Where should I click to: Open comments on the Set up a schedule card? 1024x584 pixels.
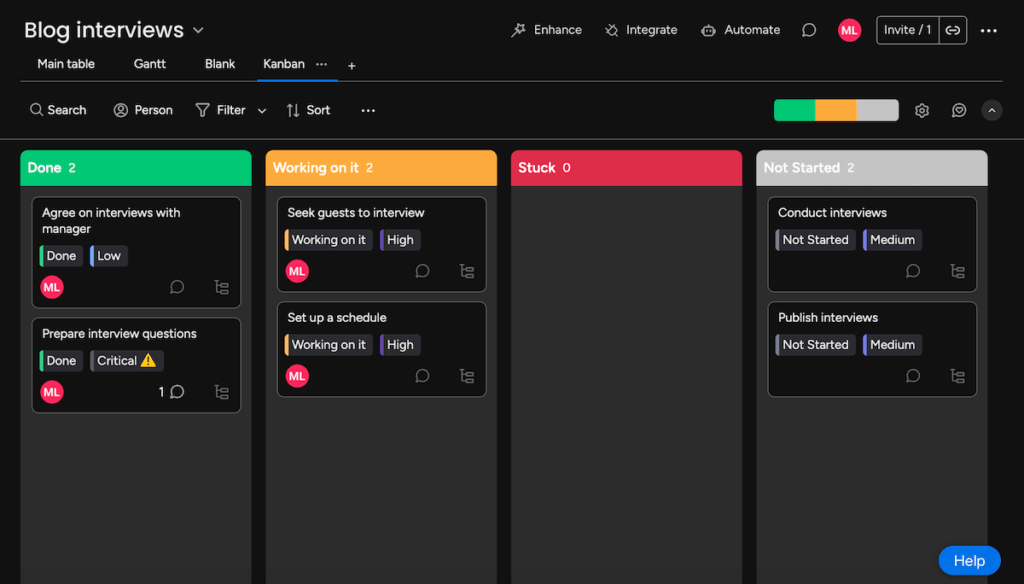[x=421, y=375]
